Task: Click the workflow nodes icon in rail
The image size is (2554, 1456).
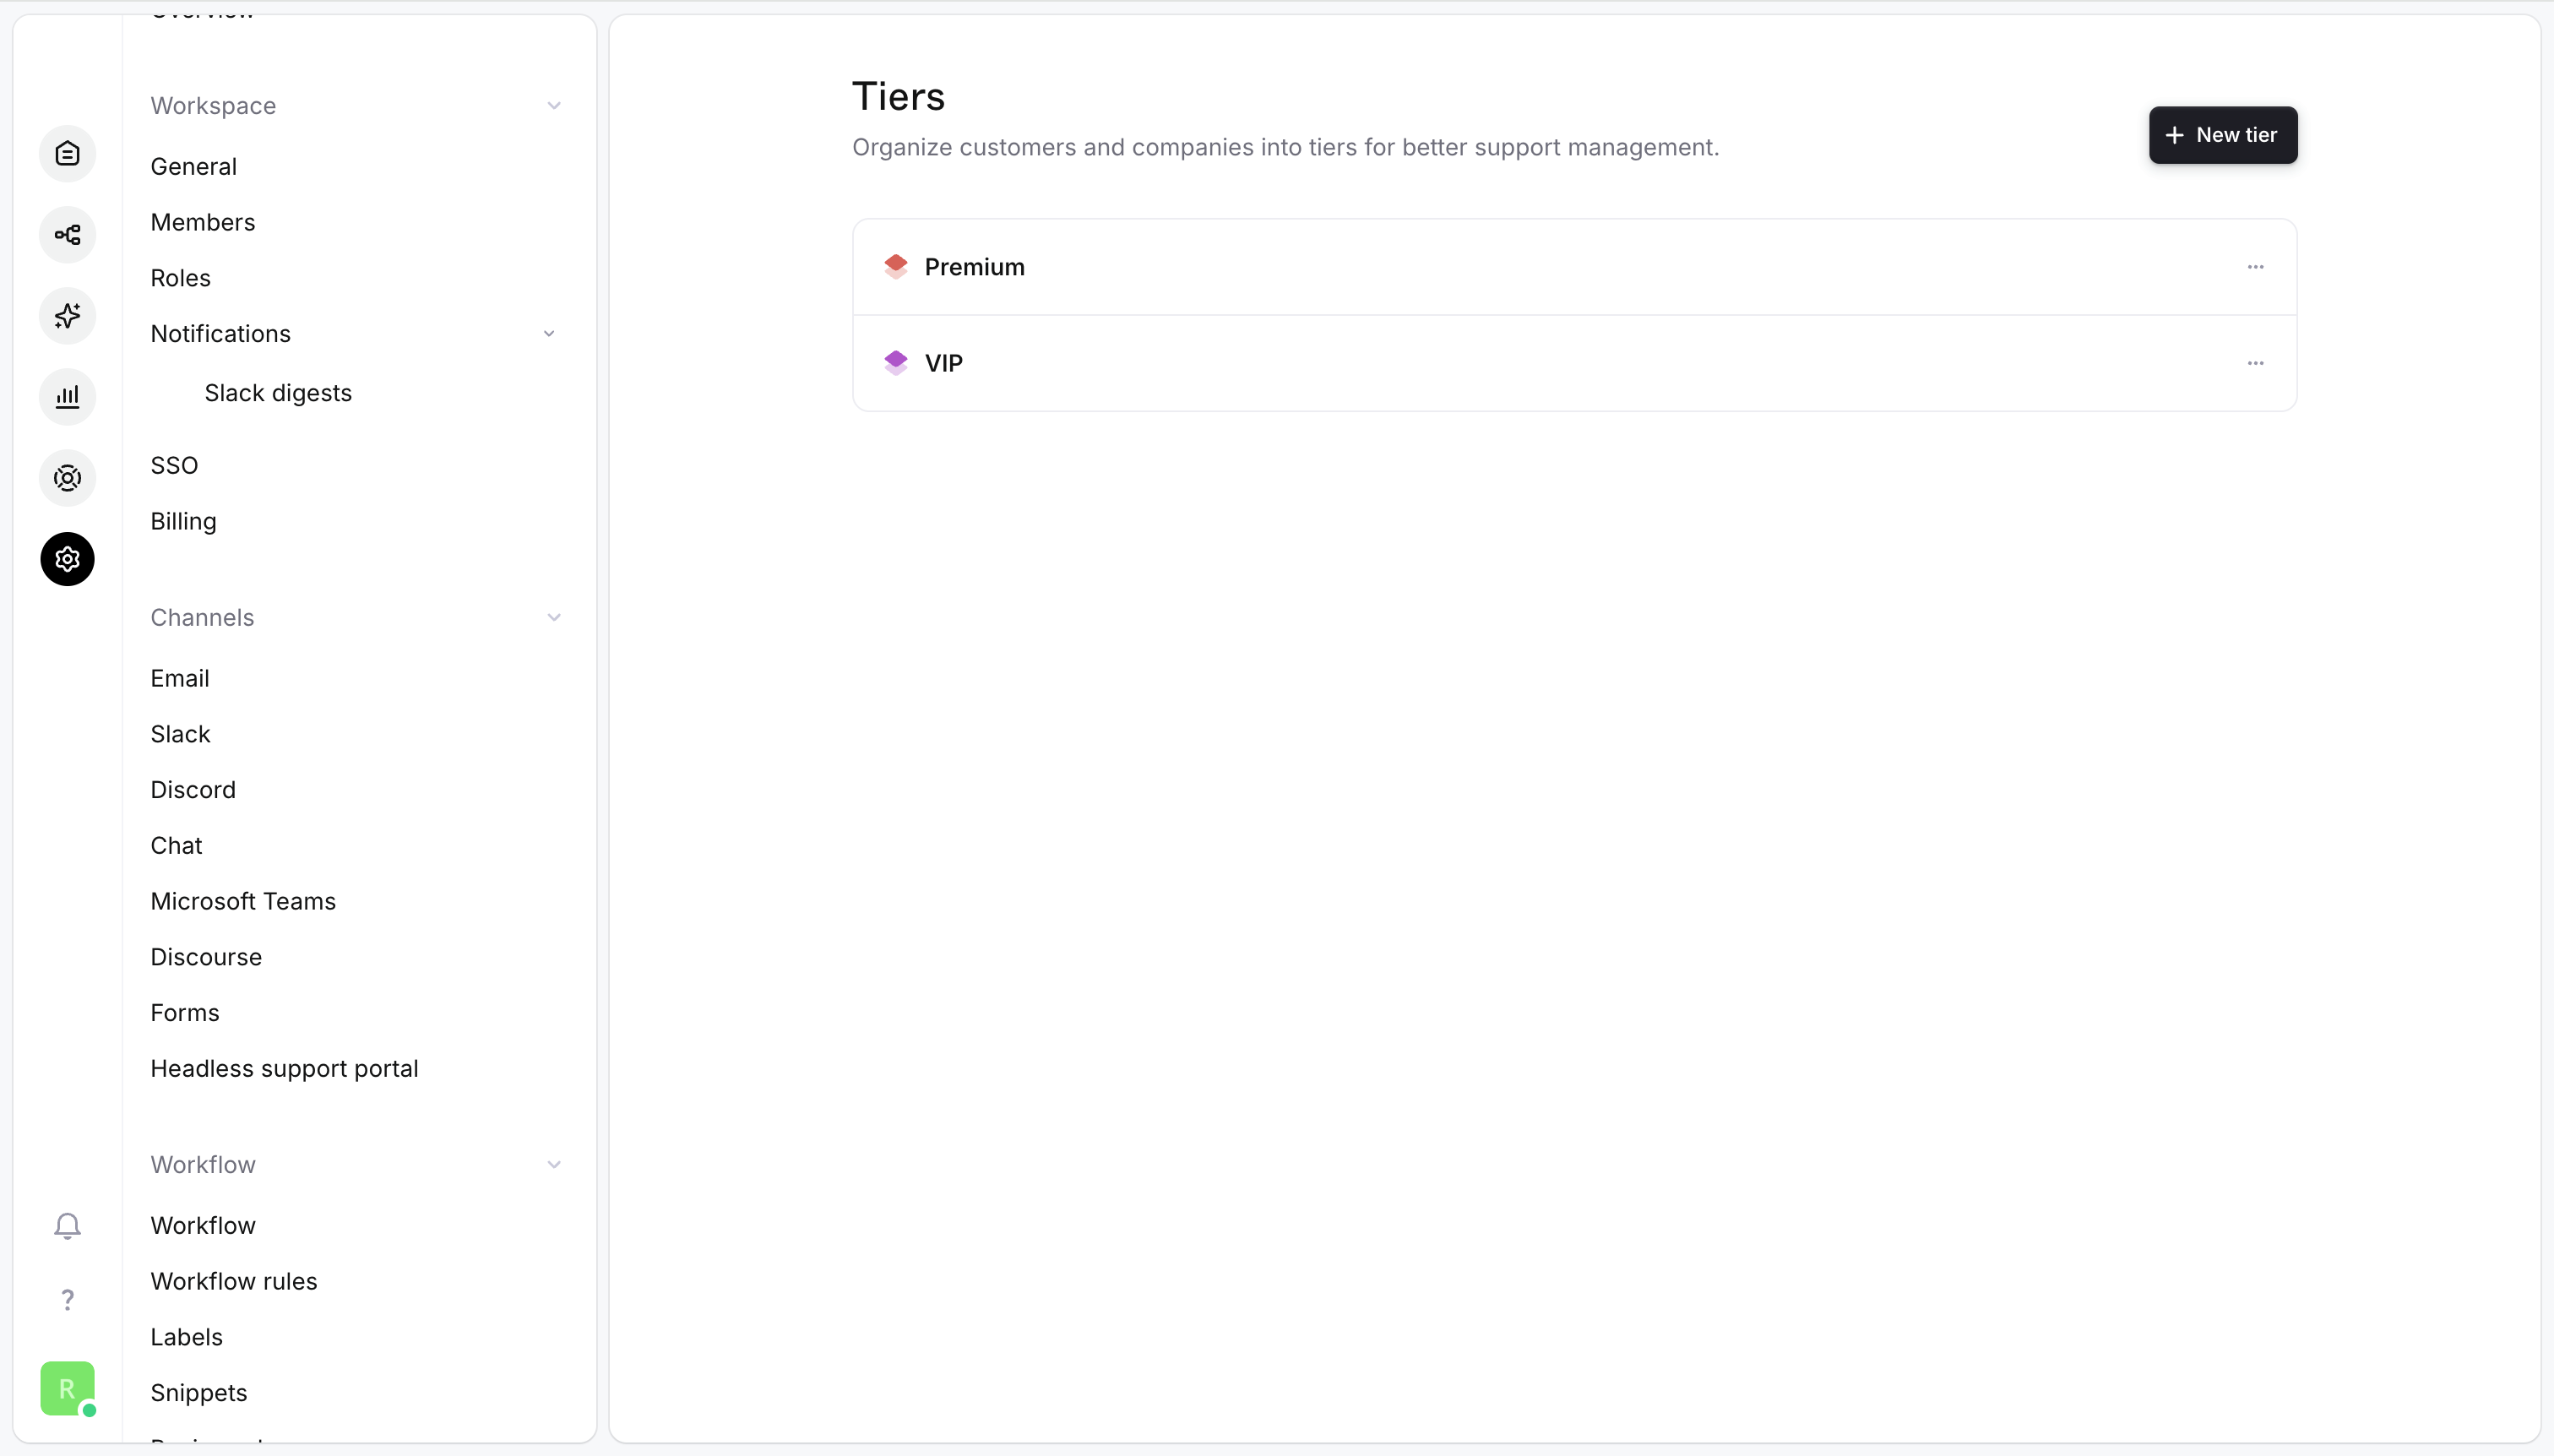Action: tap(67, 235)
